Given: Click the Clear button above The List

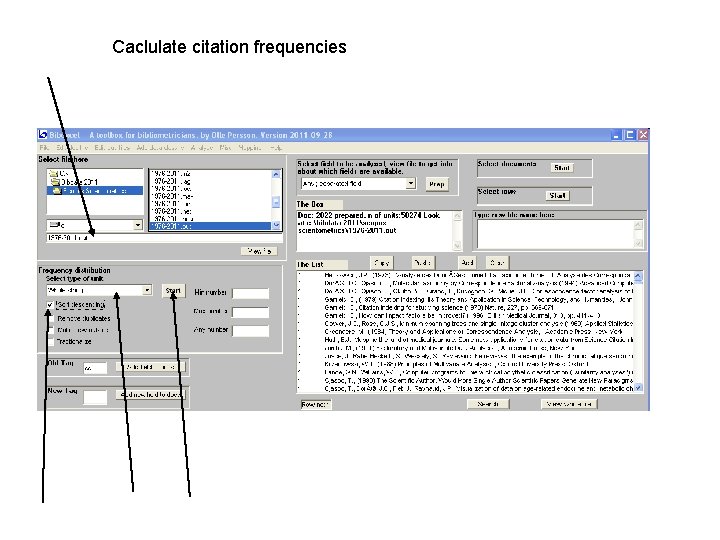Looking at the screenshot, I should pyautogui.click(x=497, y=263).
